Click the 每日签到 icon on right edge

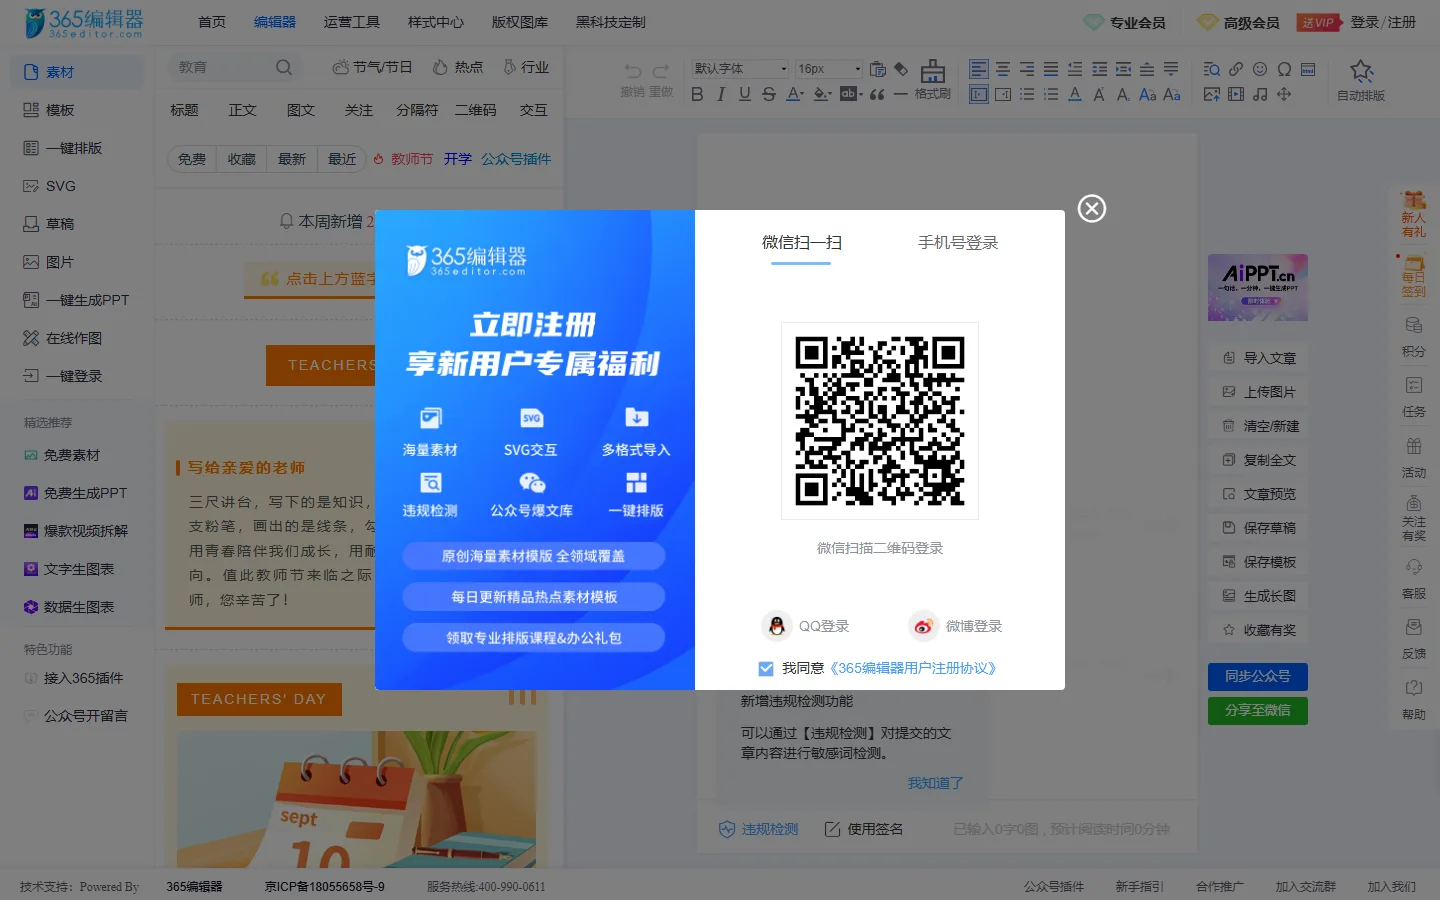pyautogui.click(x=1413, y=277)
